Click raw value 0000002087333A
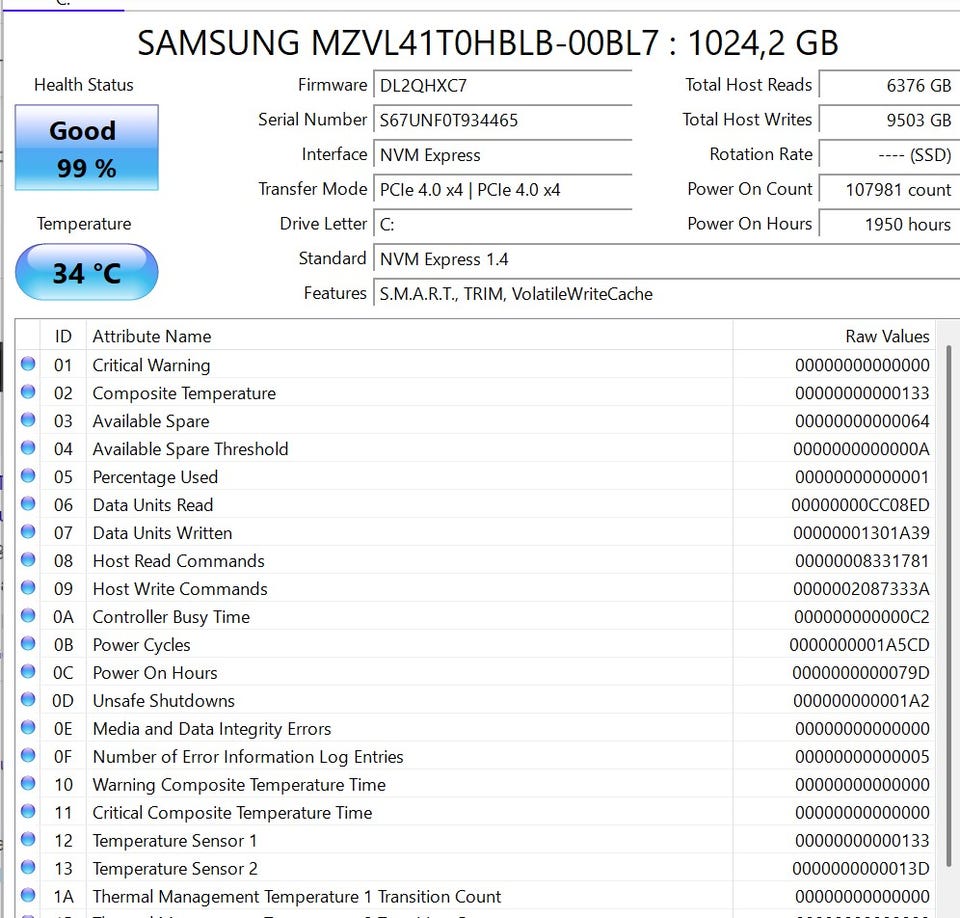This screenshot has width=960, height=918. pyautogui.click(x=861, y=589)
